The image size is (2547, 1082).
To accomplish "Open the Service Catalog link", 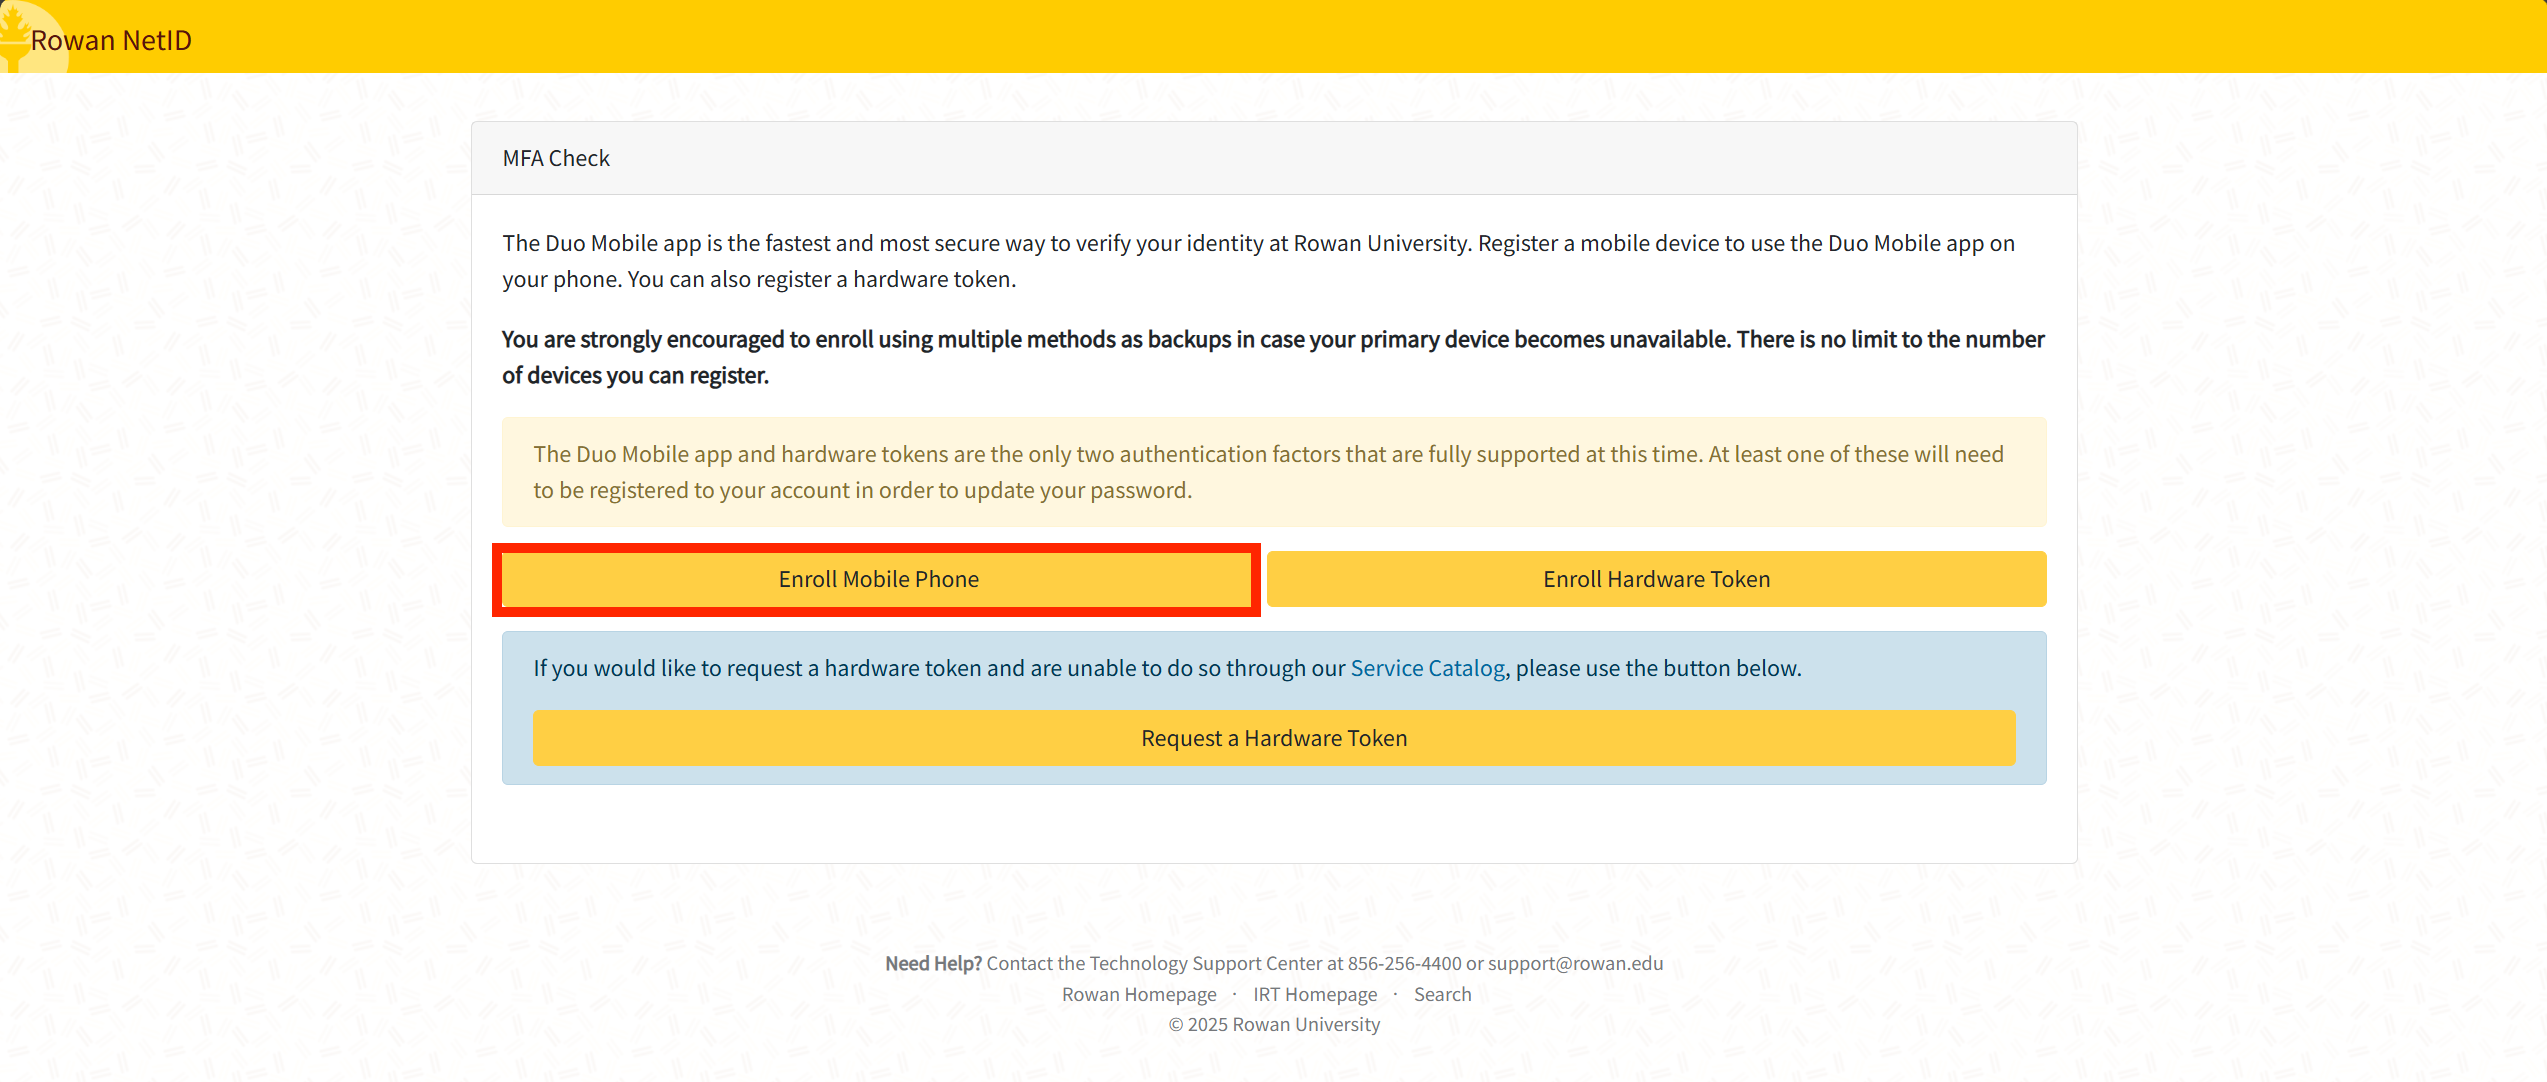I will [1427, 668].
